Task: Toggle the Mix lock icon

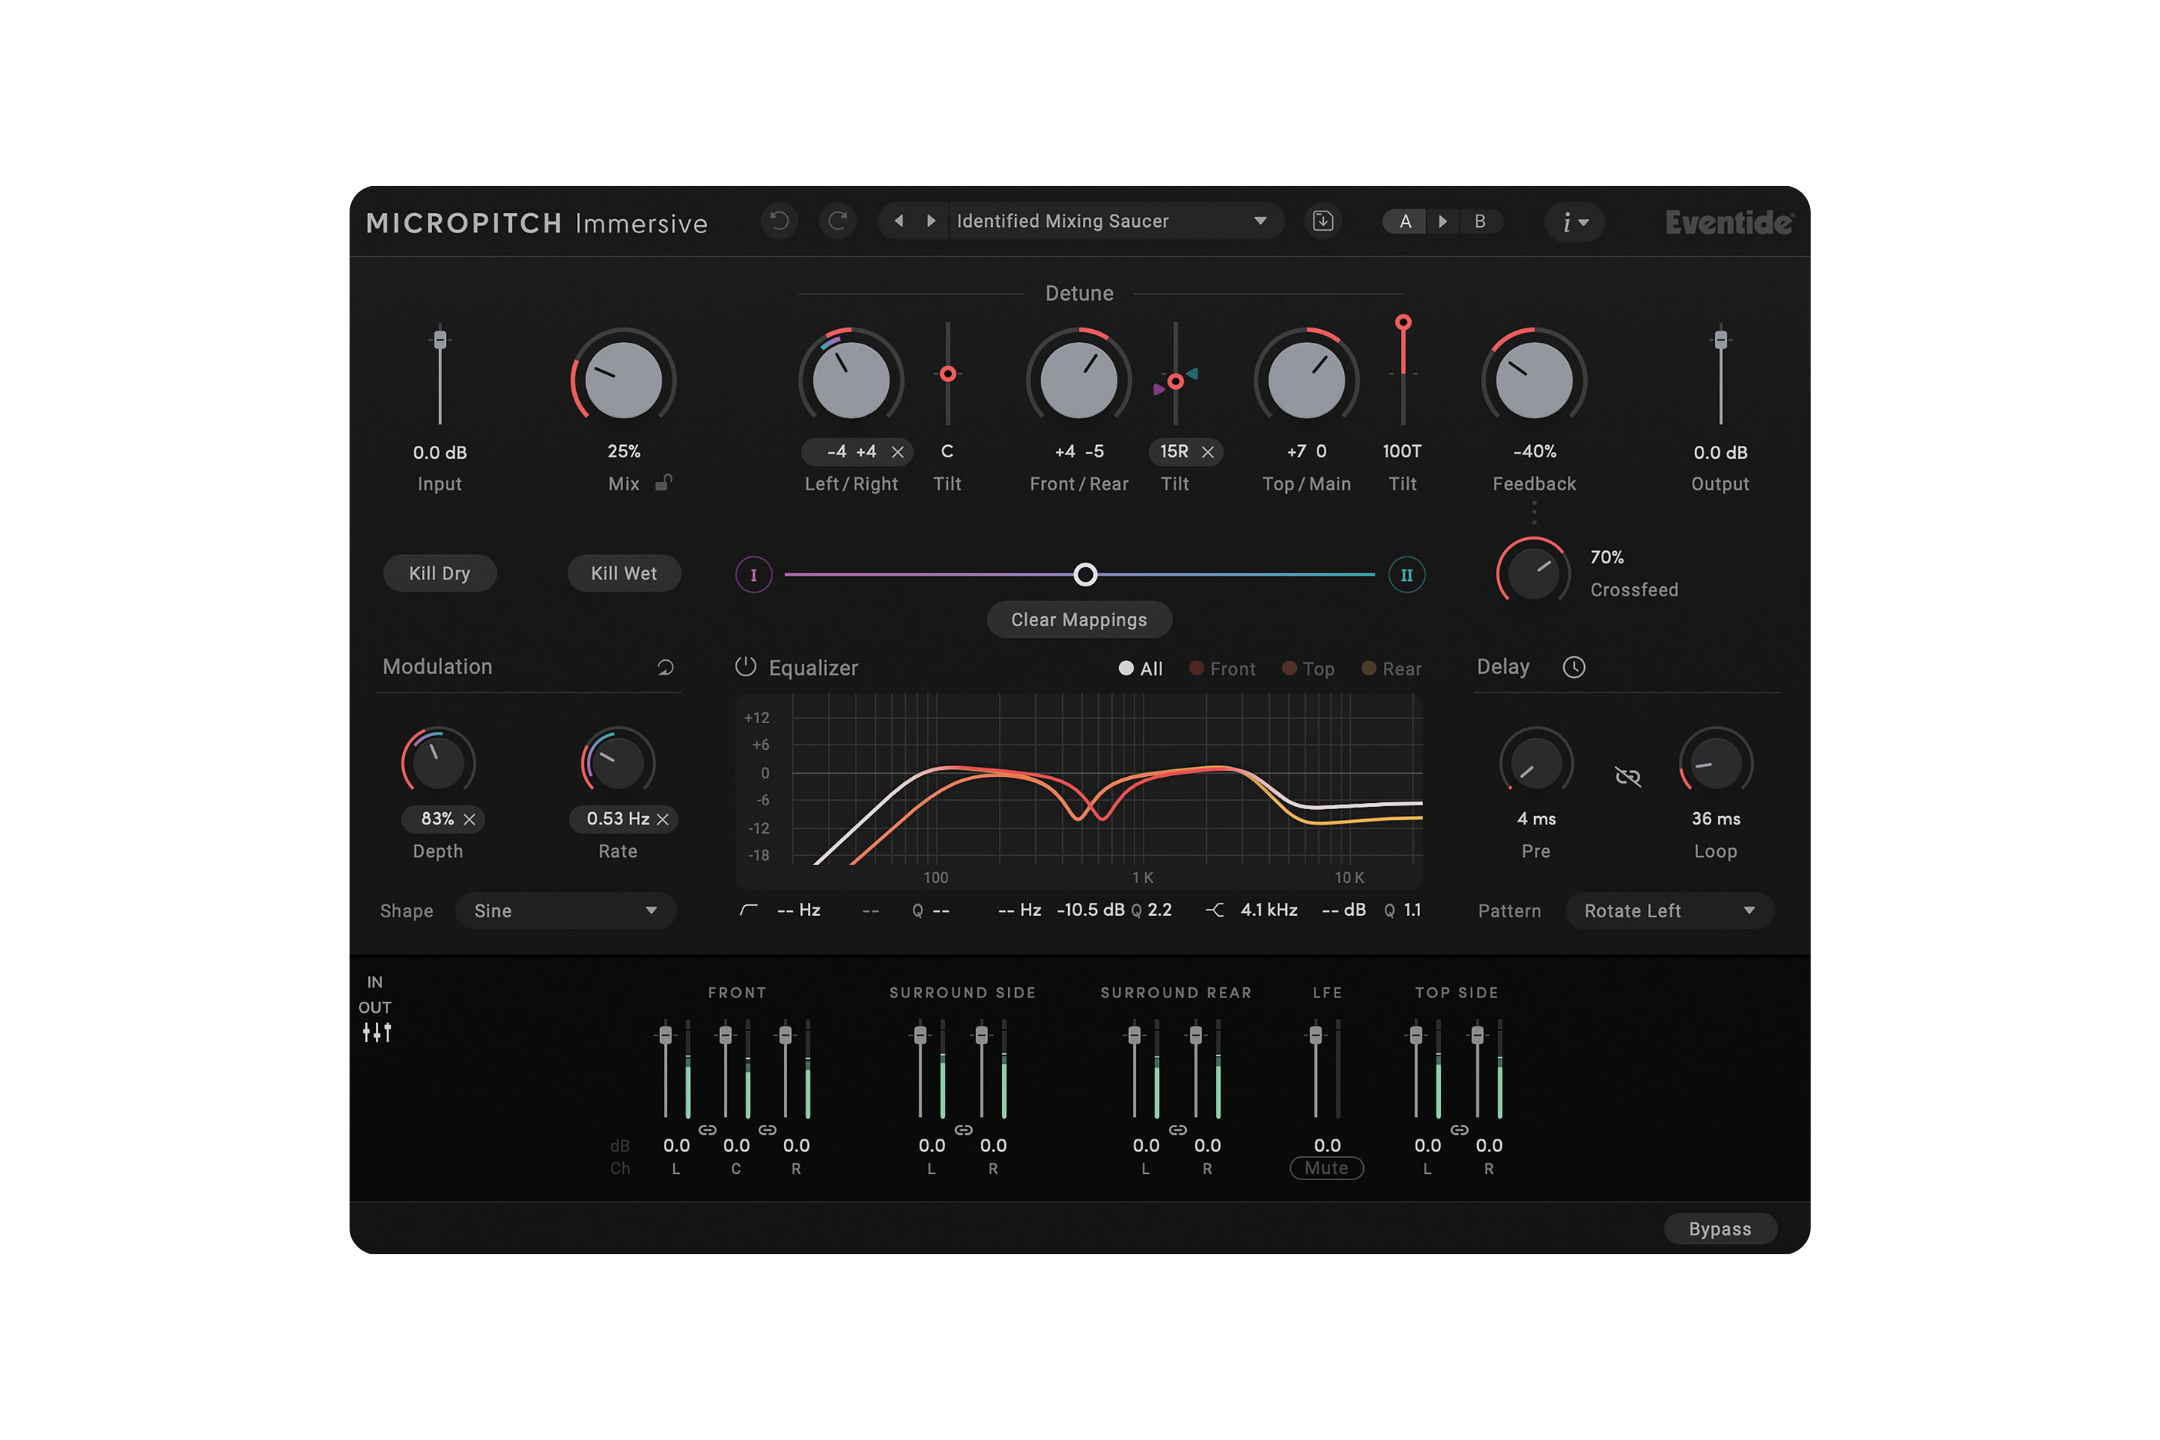Action: (663, 483)
